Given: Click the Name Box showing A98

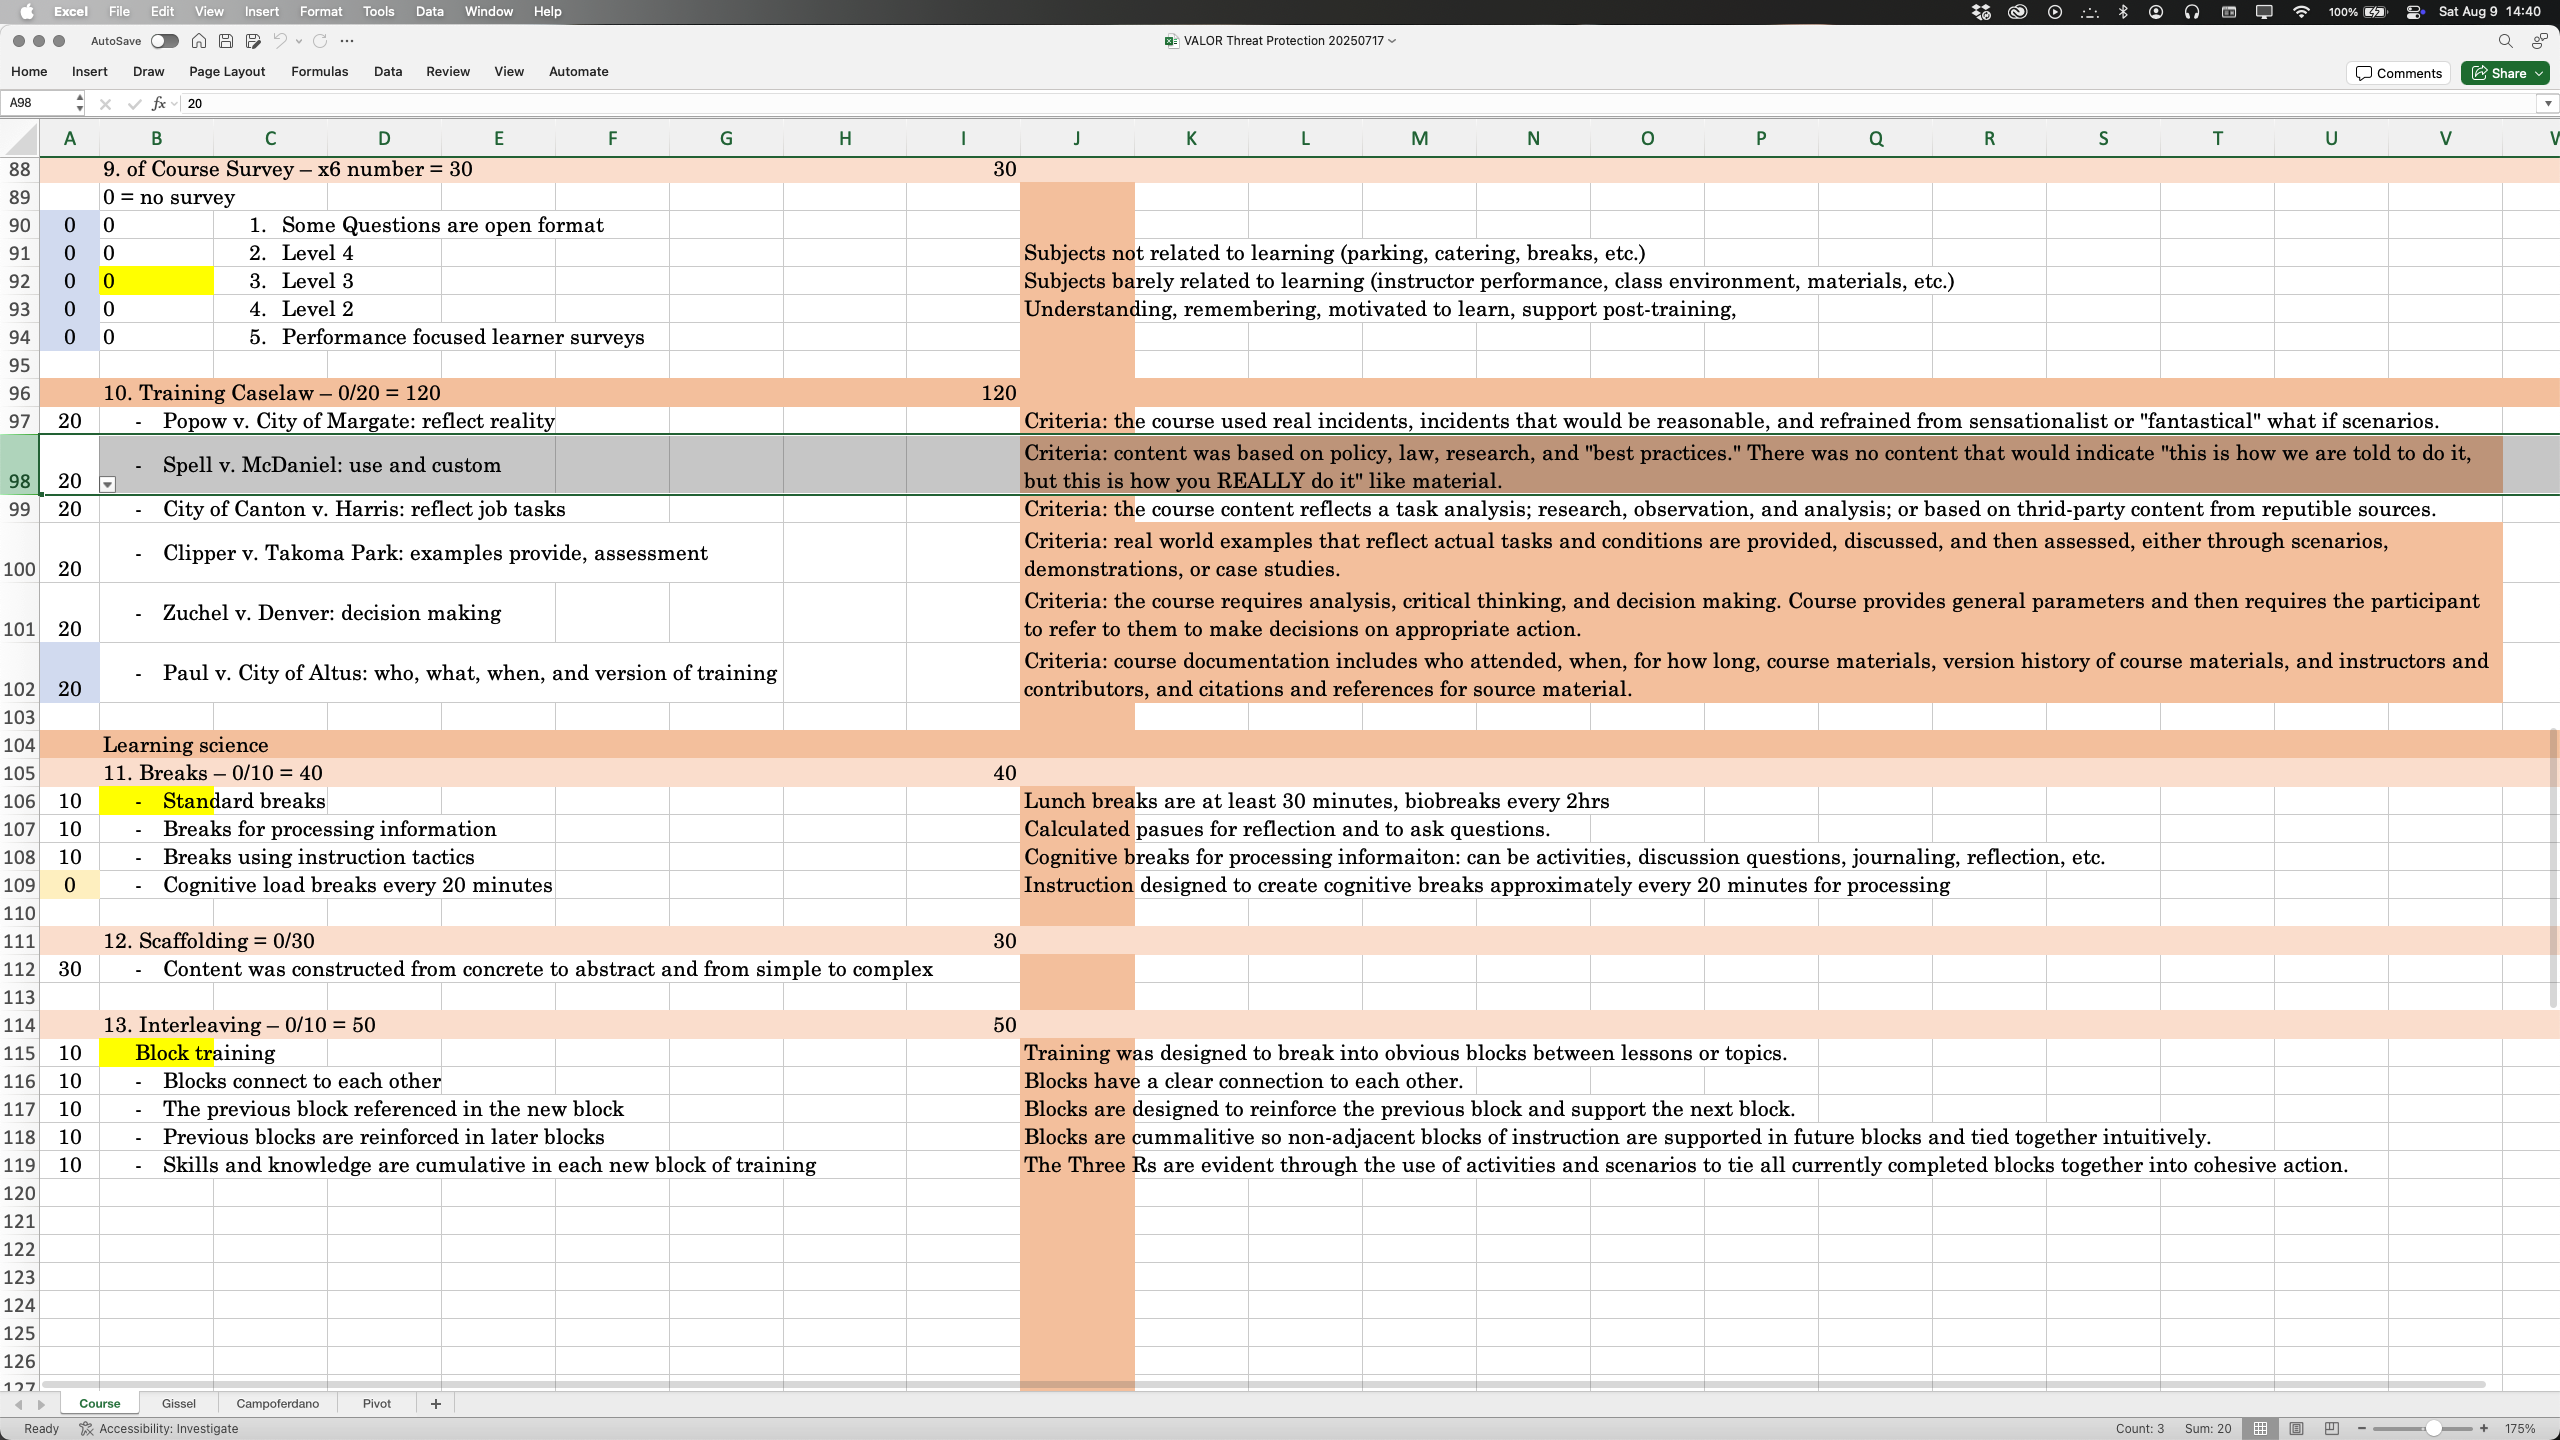Looking at the screenshot, I should coord(38,103).
